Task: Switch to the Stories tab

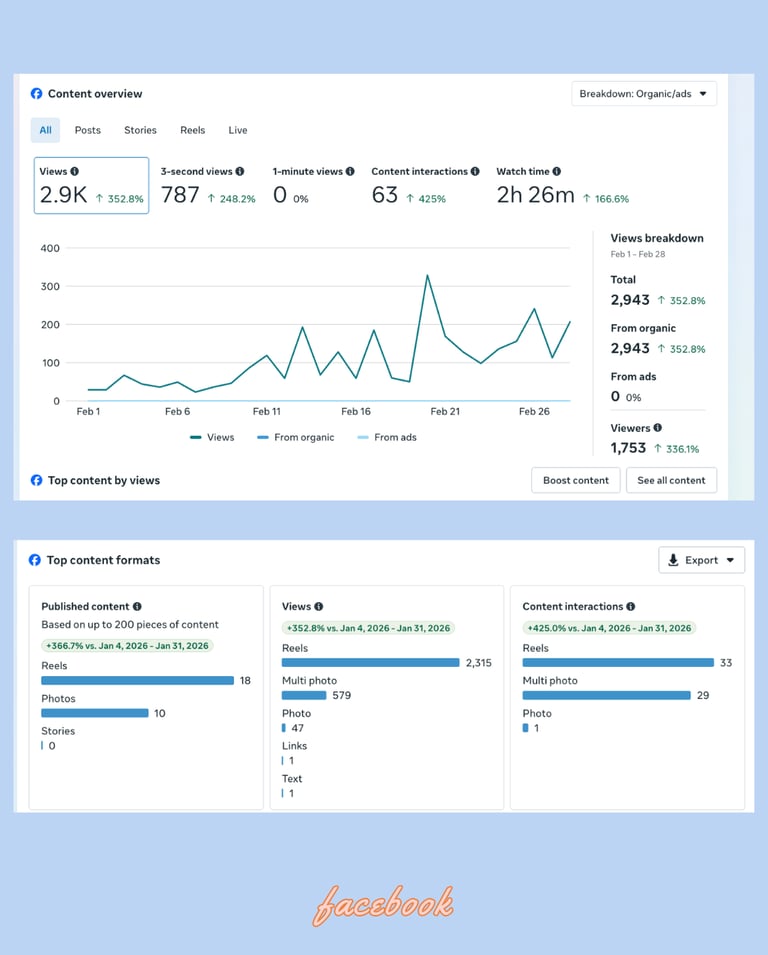Action: click(140, 130)
